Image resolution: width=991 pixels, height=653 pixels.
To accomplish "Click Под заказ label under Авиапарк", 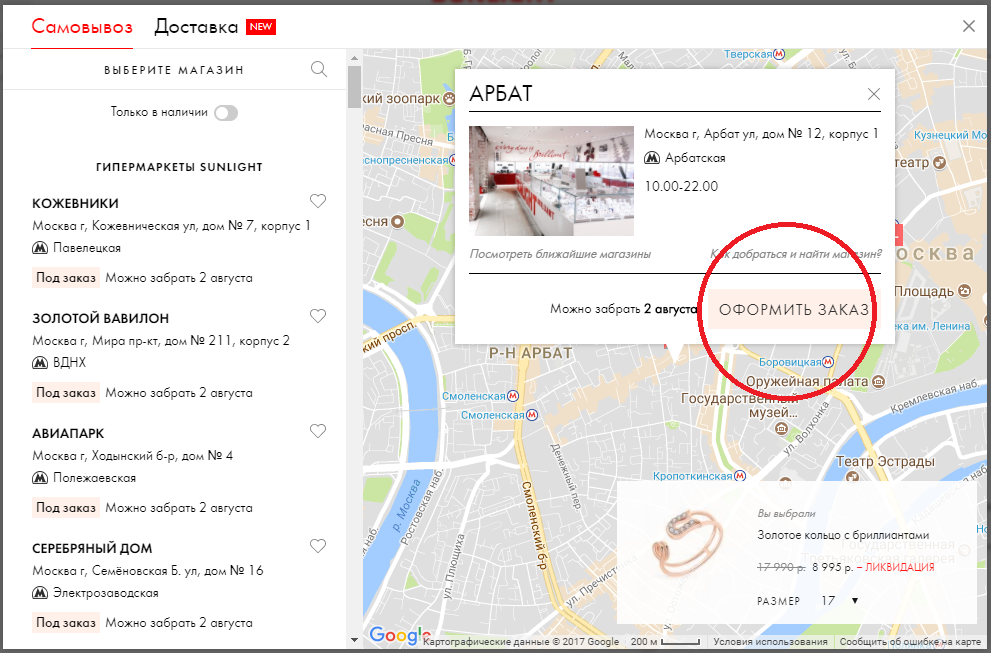I will point(66,508).
